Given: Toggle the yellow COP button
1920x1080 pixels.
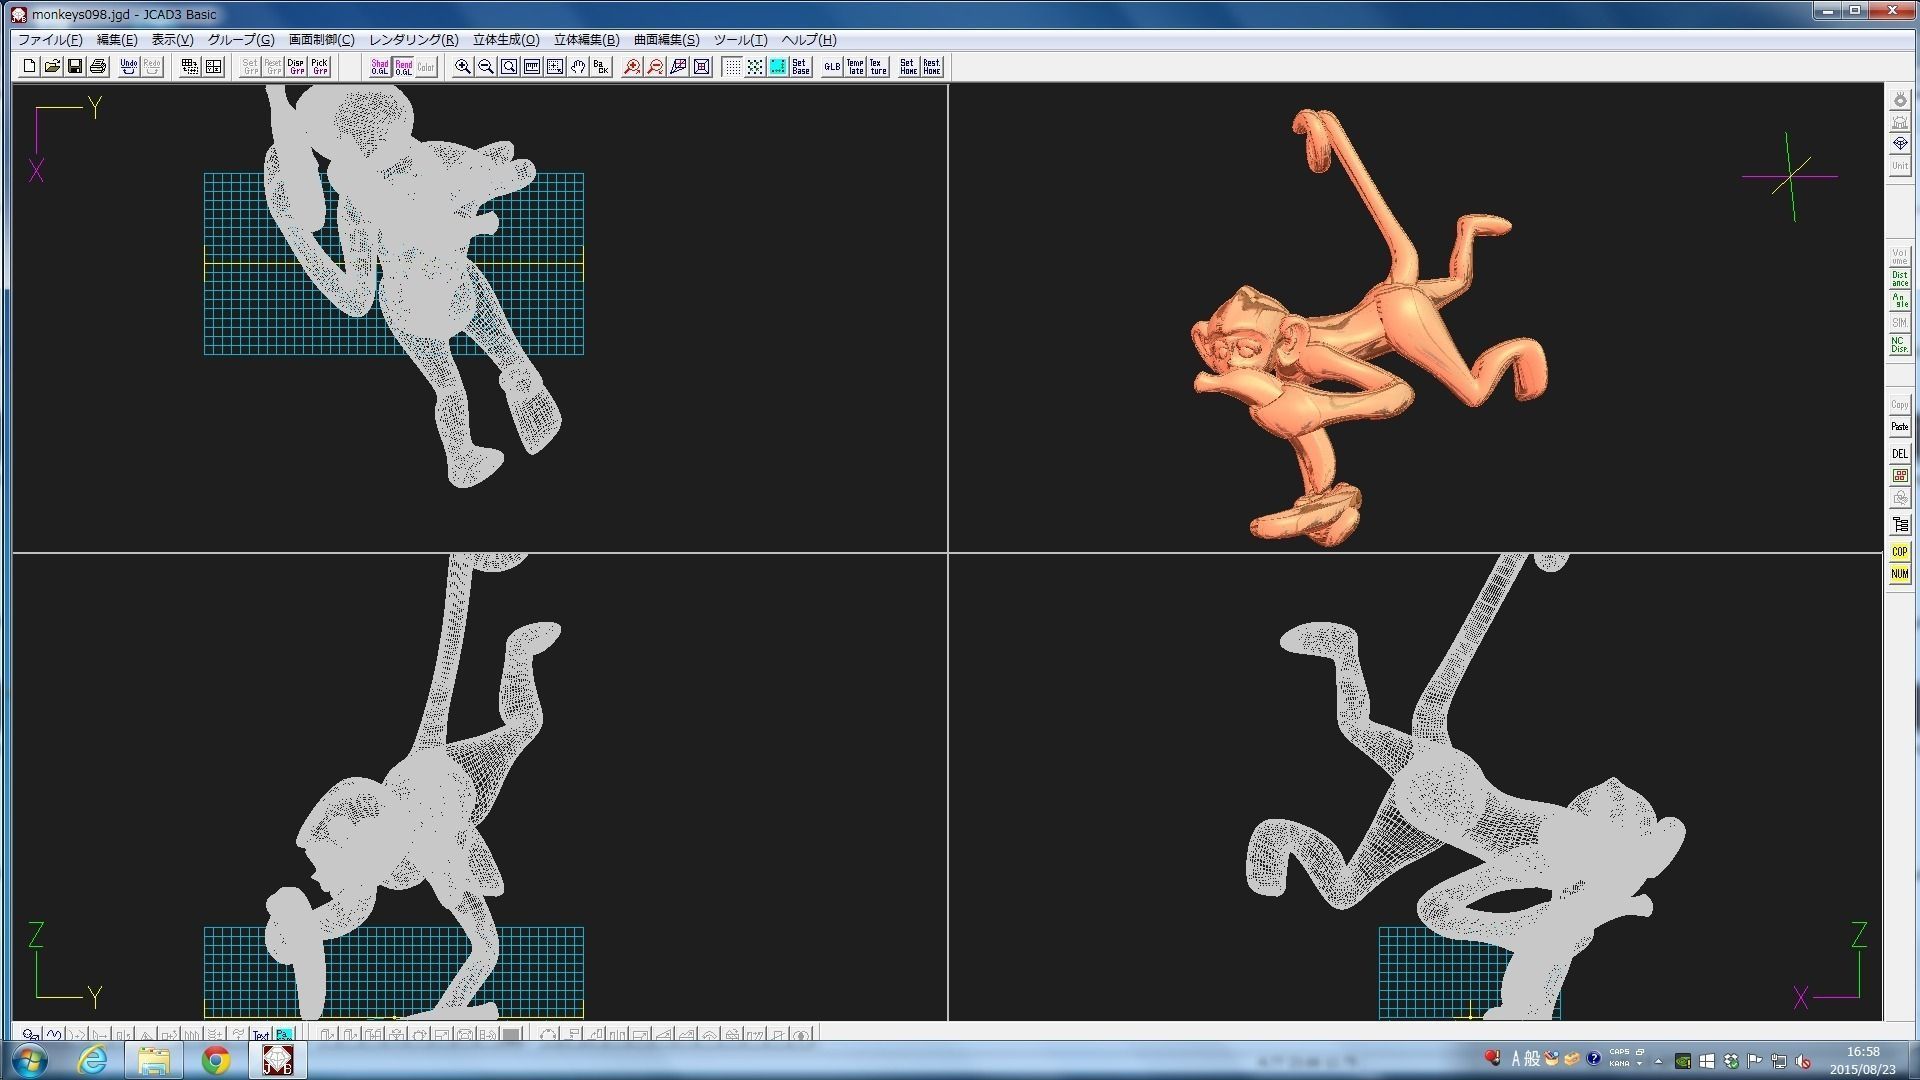Looking at the screenshot, I should tap(1899, 552).
